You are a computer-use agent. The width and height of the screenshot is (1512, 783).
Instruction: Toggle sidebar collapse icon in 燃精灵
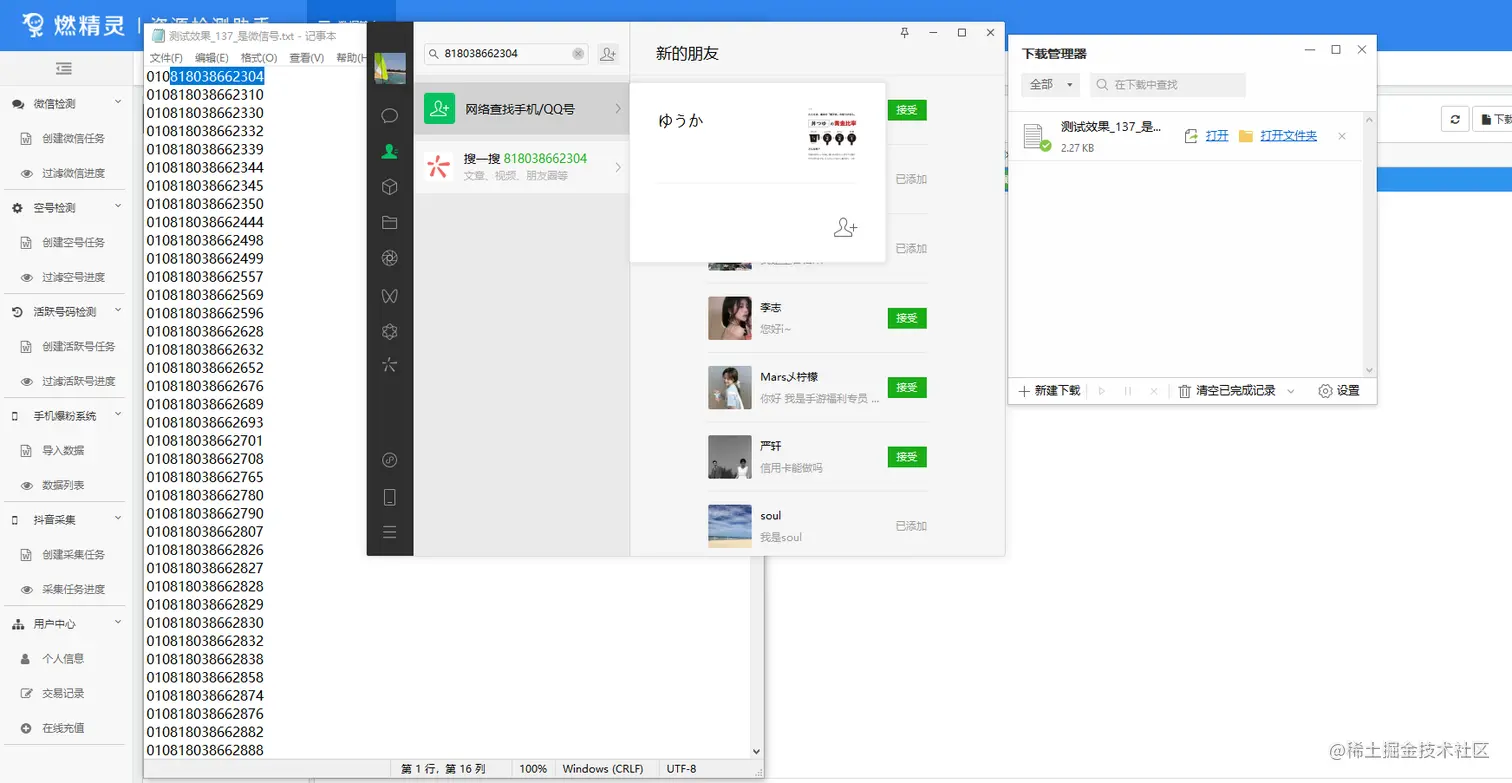click(x=64, y=69)
